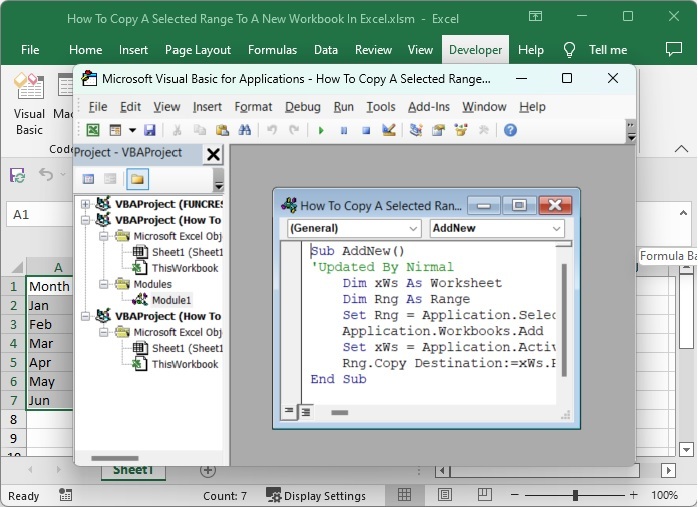The height and width of the screenshot is (507, 698).
Task: Click the Excel Name Box showing A1
Action: pyautogui.click(x=39, y=215)
